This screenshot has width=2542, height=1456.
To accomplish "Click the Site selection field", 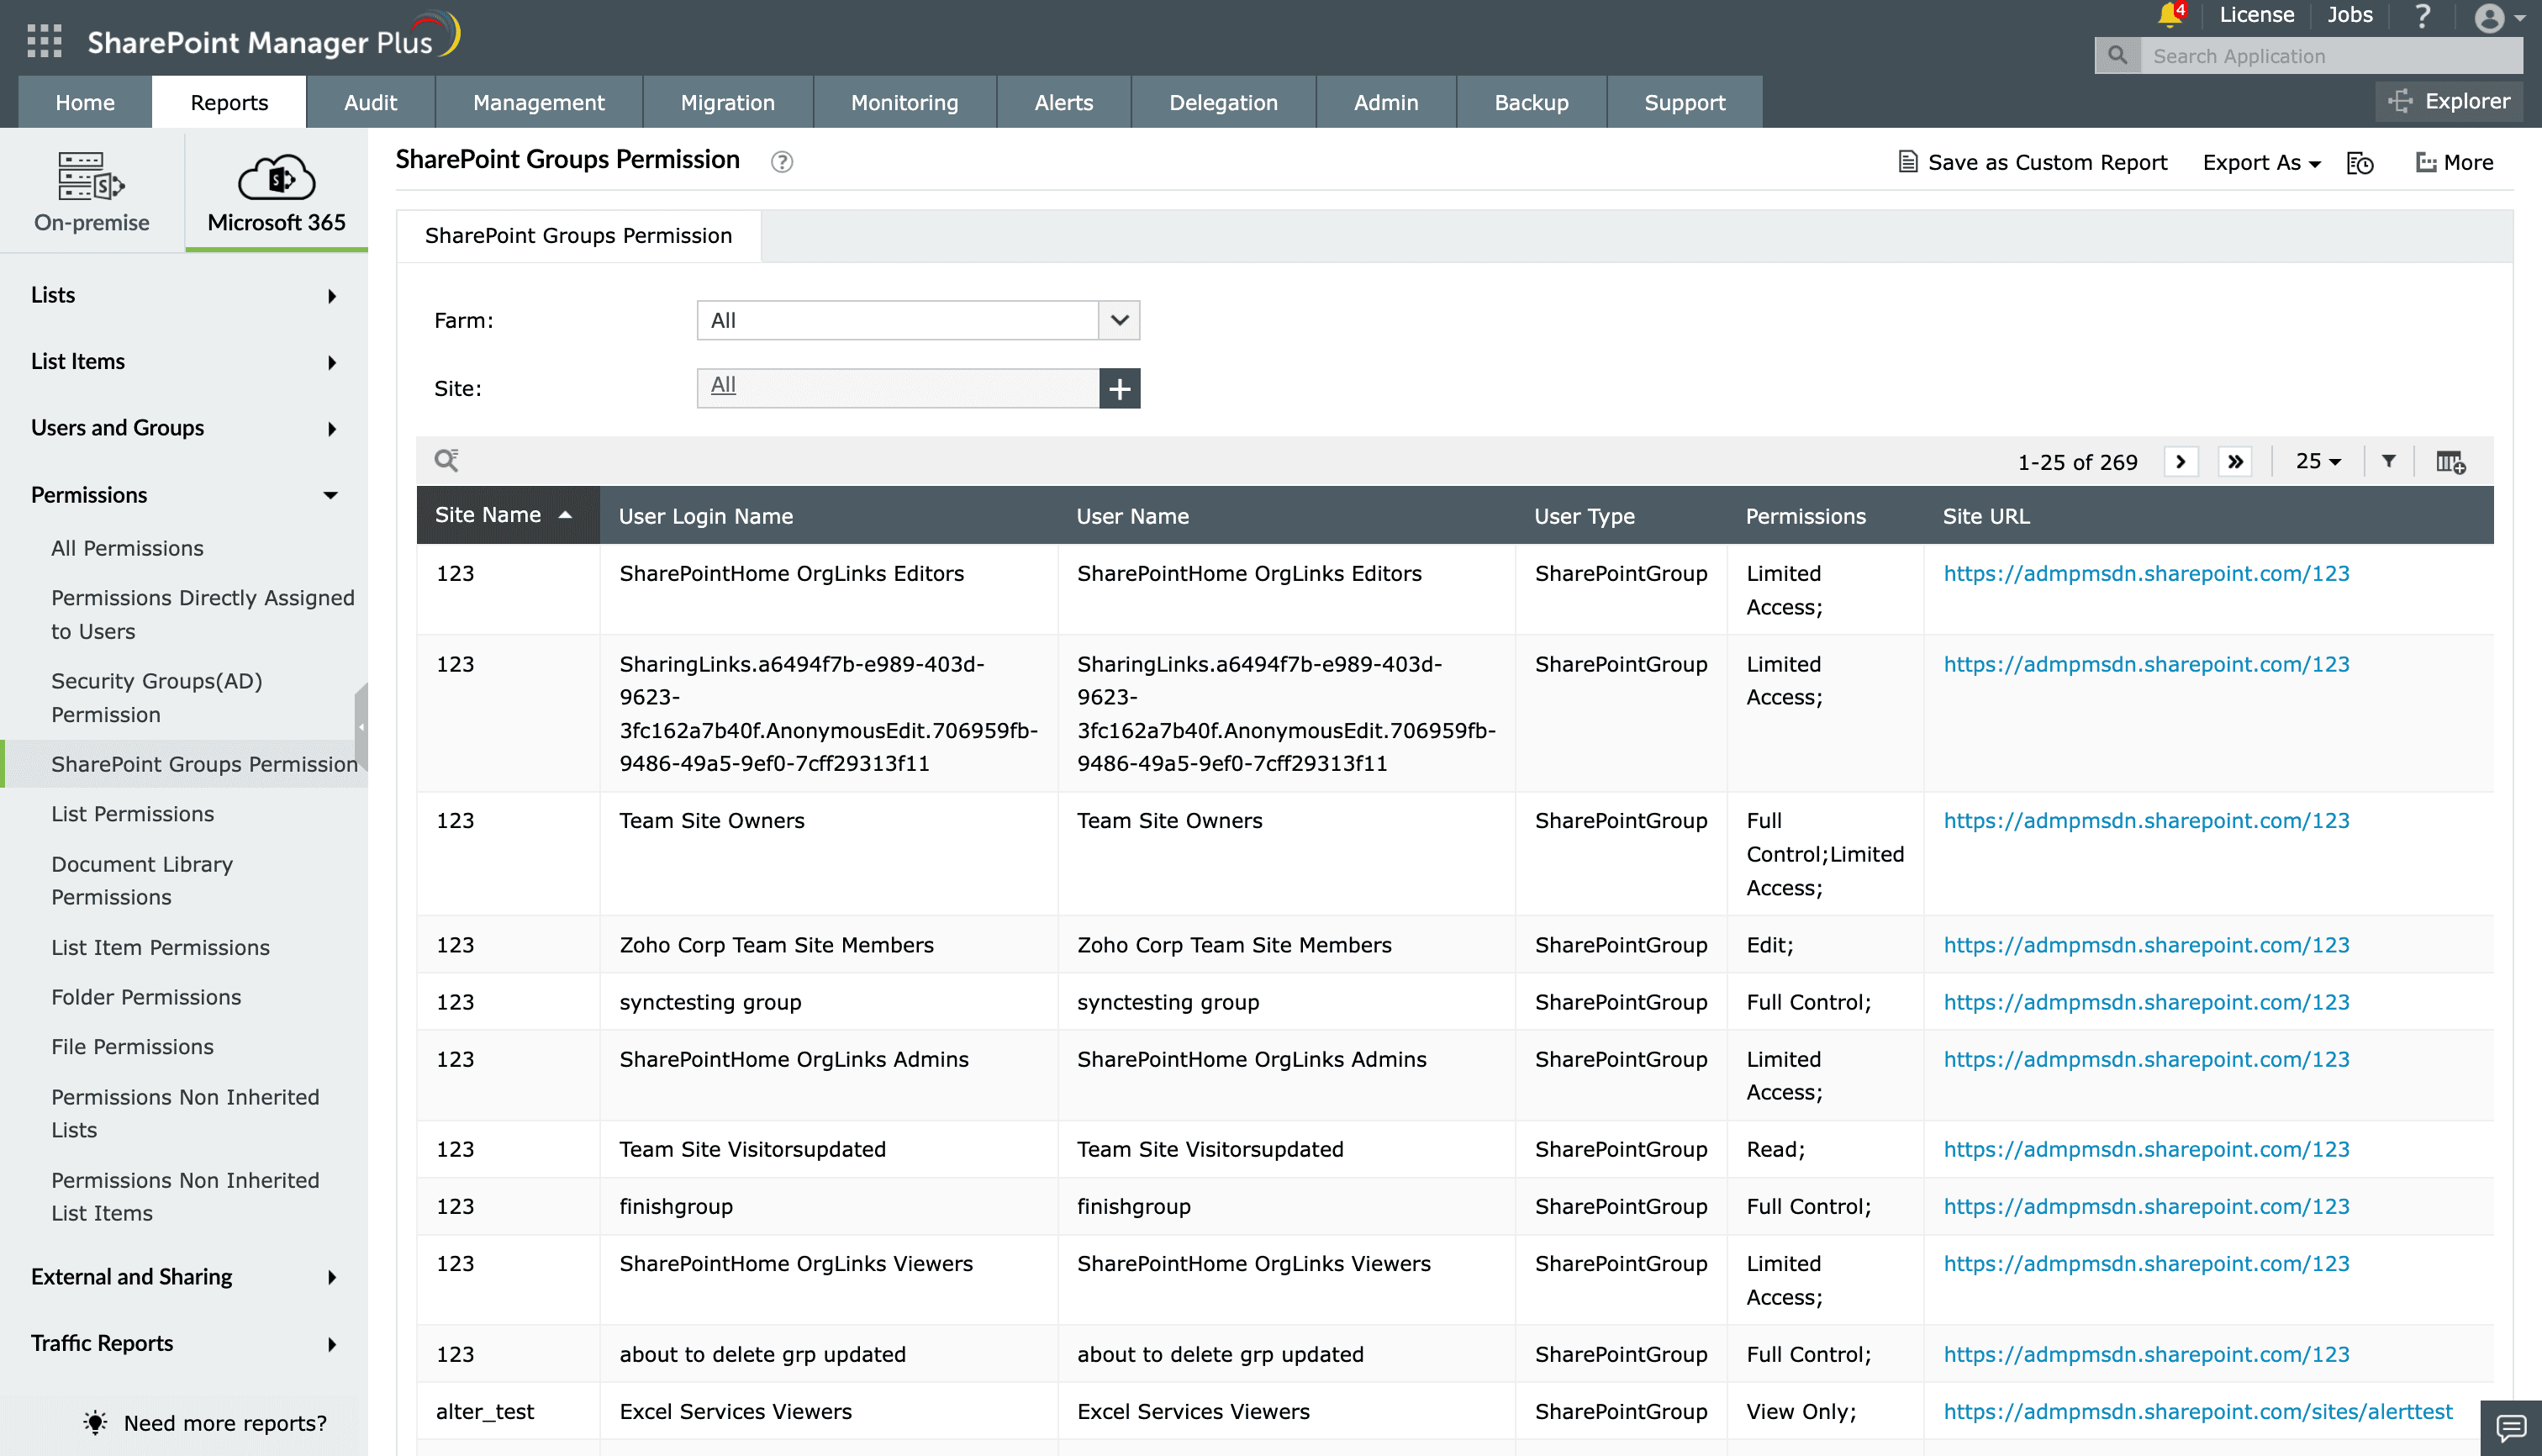I will coord(898,388).
